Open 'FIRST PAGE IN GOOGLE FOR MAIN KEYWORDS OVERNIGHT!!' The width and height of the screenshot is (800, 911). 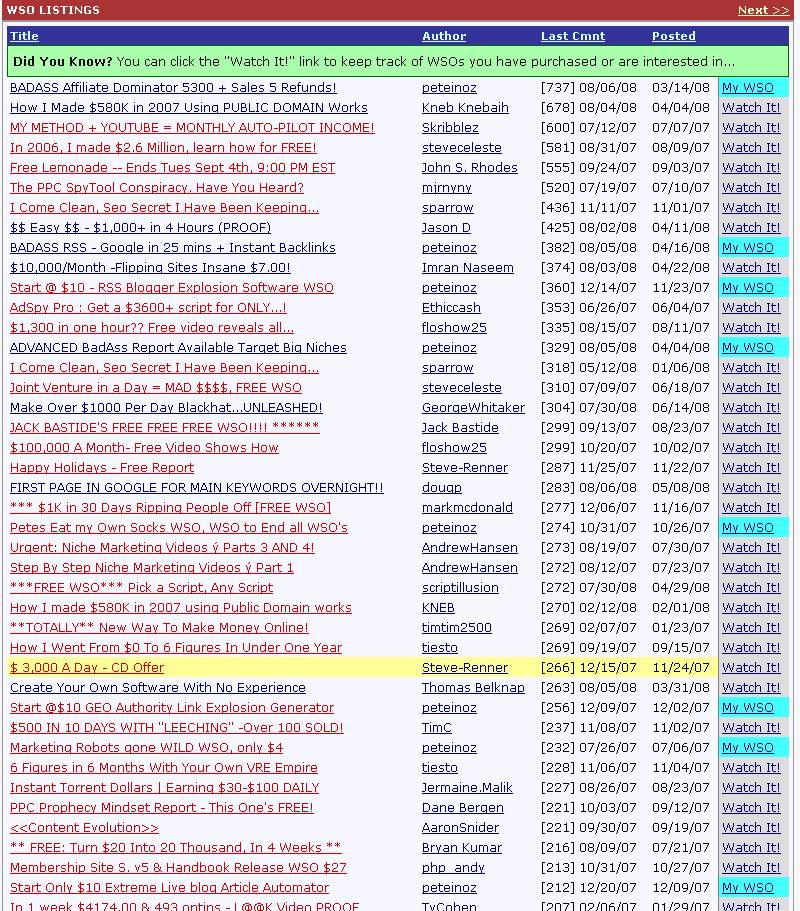(x=197, y=488)
